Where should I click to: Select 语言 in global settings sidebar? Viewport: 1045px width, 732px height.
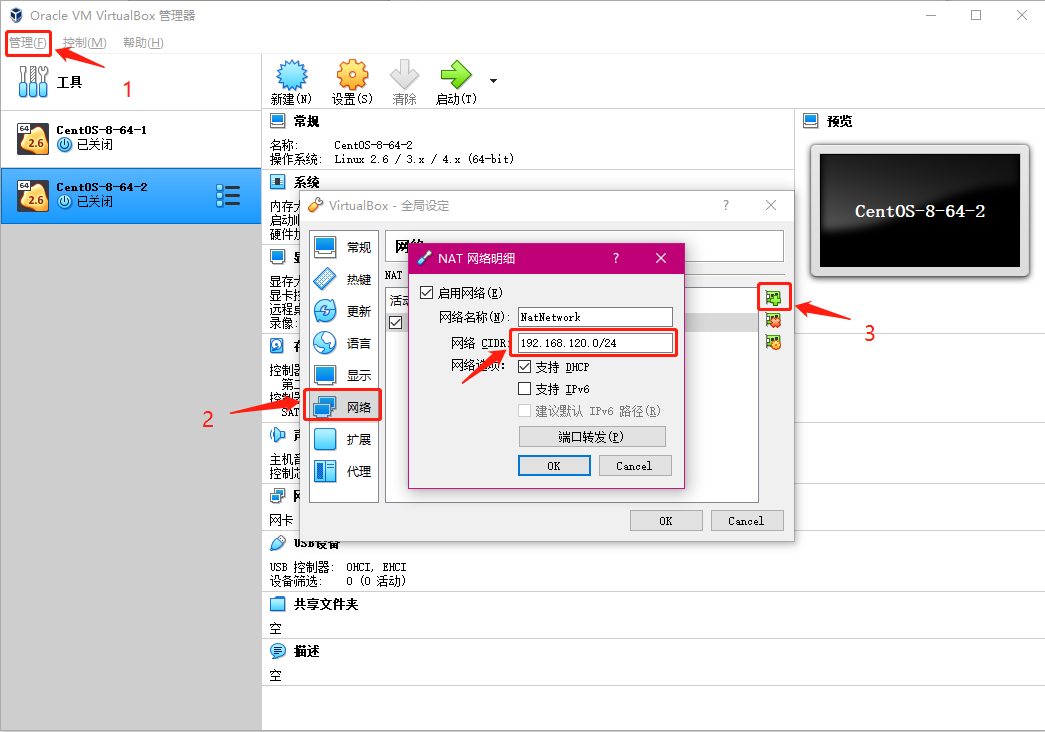(x=343, y=343)
